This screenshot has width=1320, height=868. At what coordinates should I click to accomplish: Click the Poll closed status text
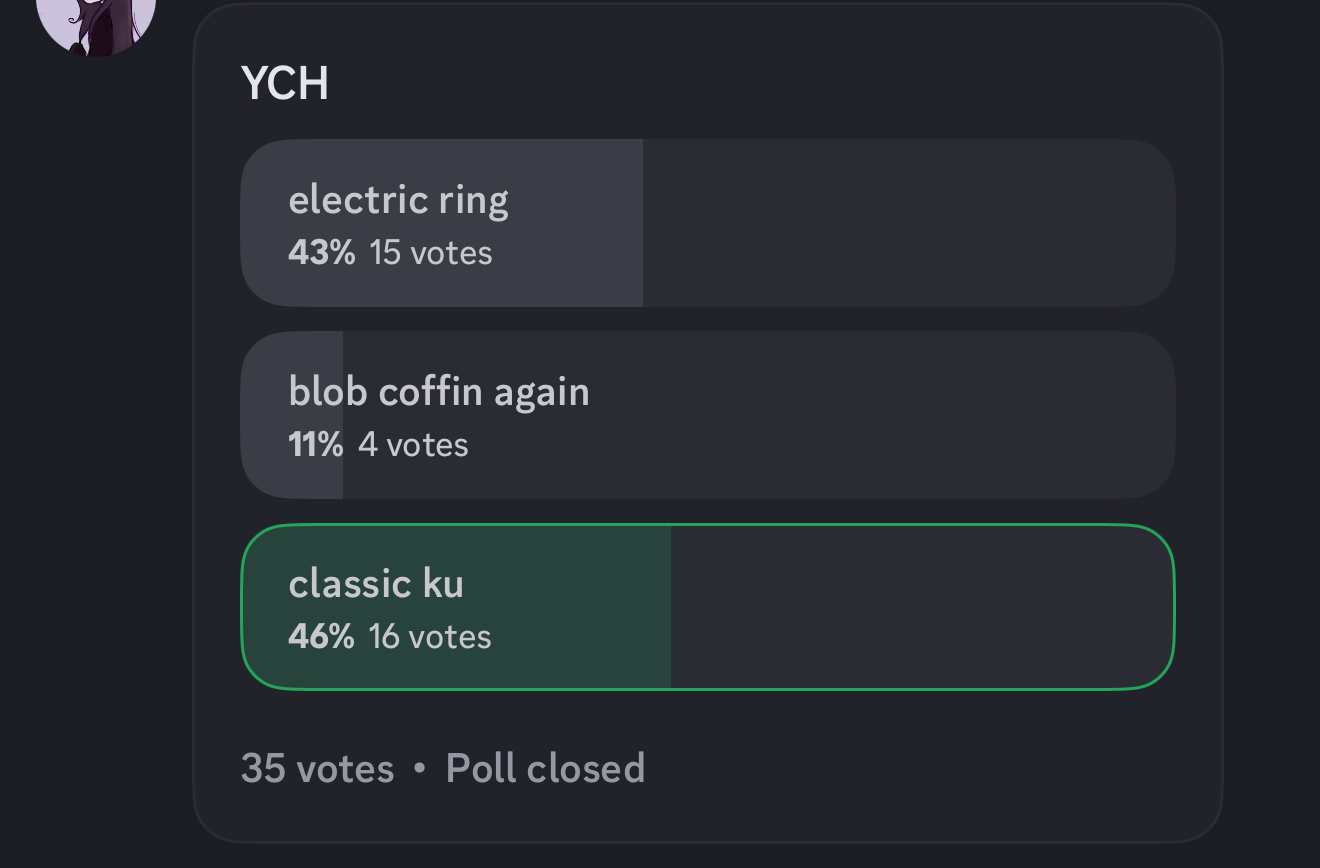pyautogui.click(x=545, y=768)
